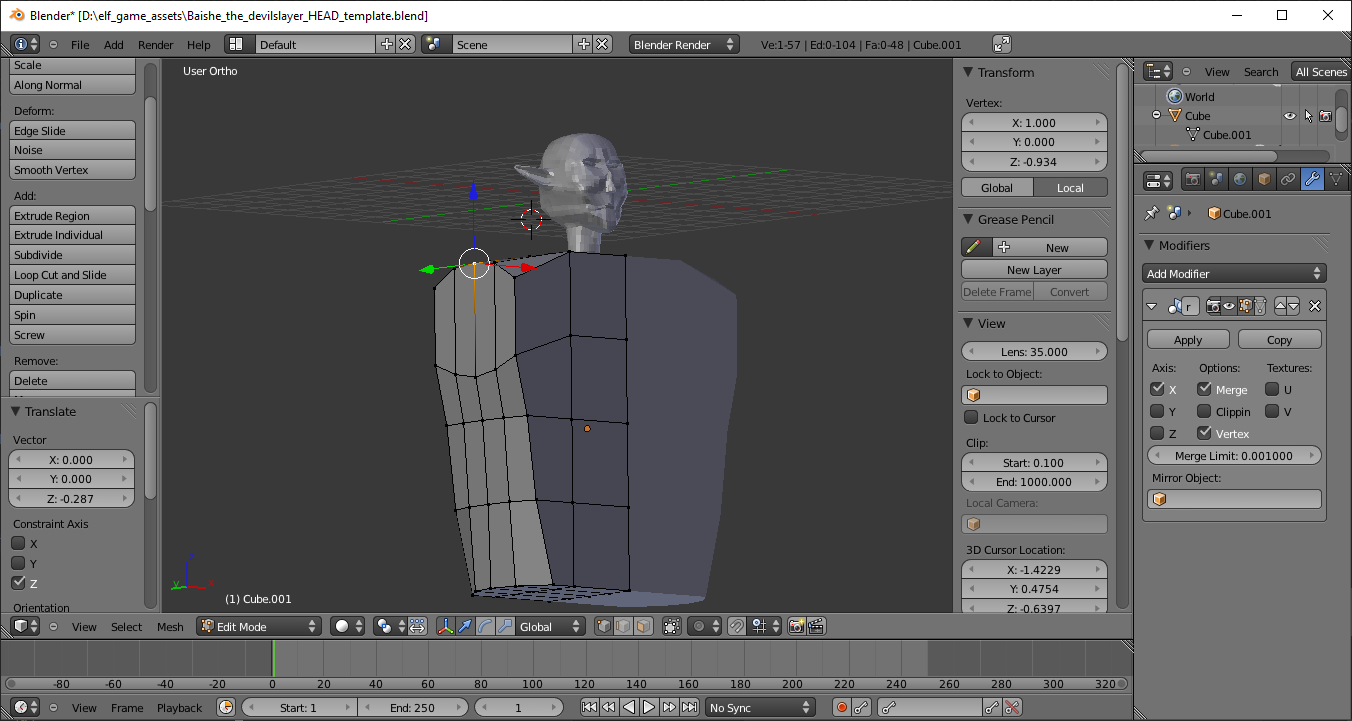
Task: Open the Constraints chain-link tab
Action: pyautogui.click(x=1288, y=180)
